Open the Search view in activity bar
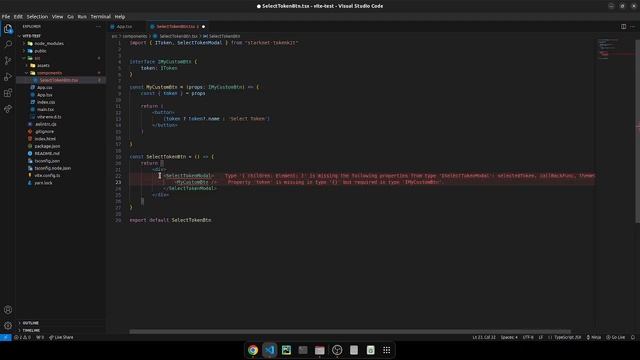This screenshot has height=360, width=640. tap(8, 44)
